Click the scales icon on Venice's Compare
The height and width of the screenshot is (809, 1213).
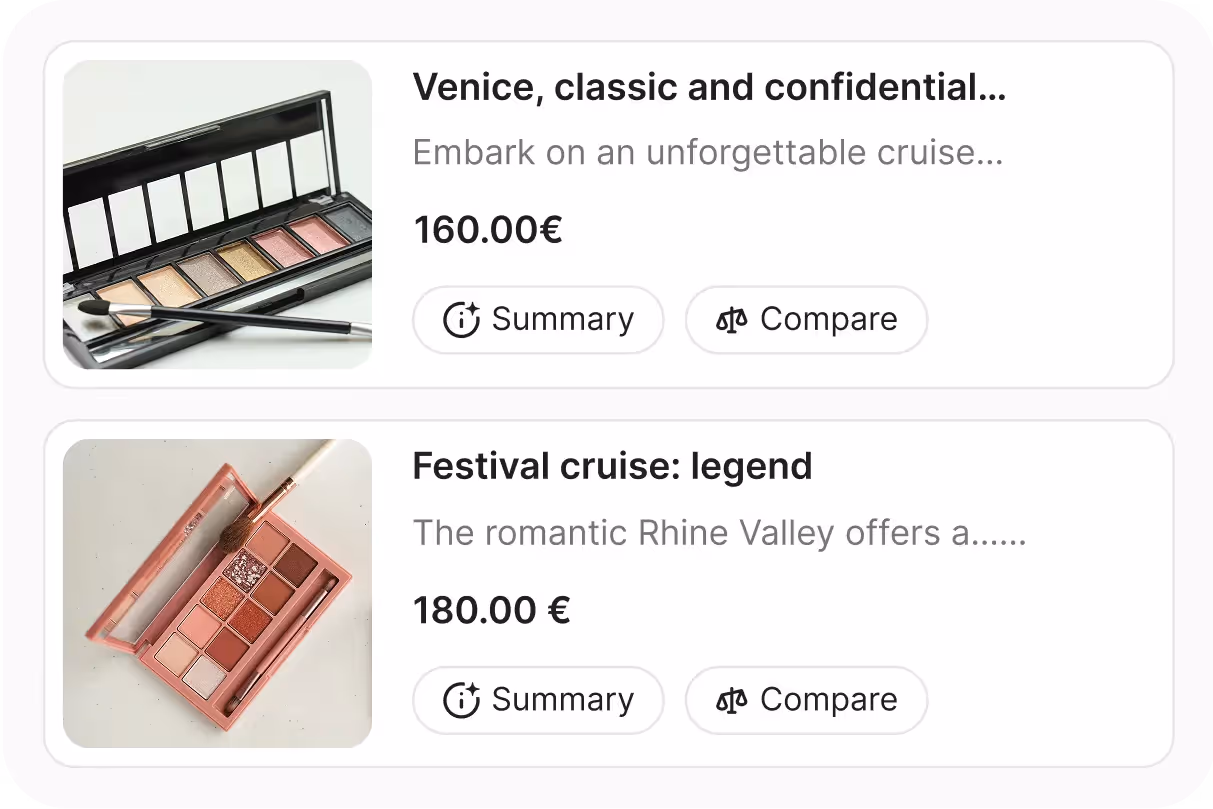(732, 320)
